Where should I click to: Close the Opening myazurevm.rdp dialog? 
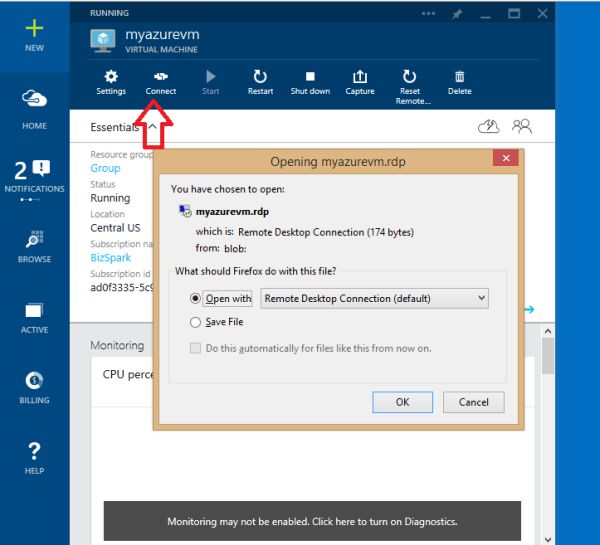506,158
